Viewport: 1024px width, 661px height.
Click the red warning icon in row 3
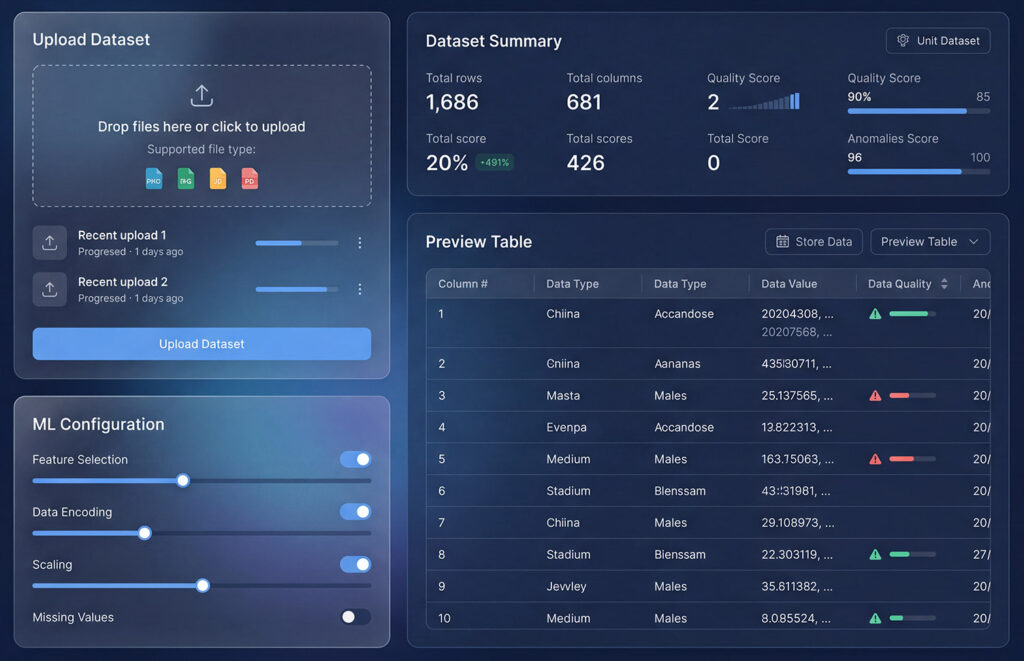[875, 396]
